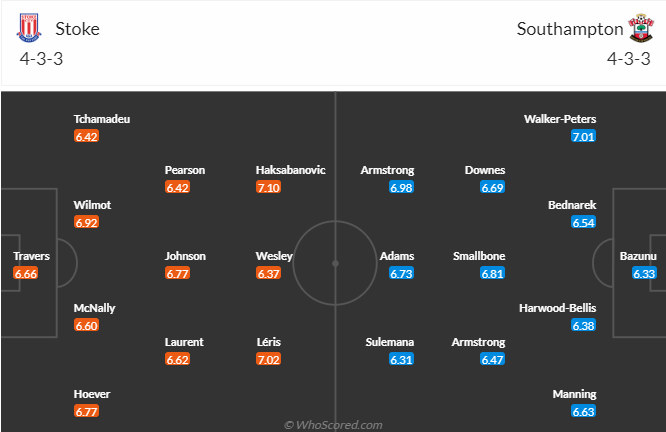
Task: Click the Southampton club crest icon
Action: coord(639,27)
